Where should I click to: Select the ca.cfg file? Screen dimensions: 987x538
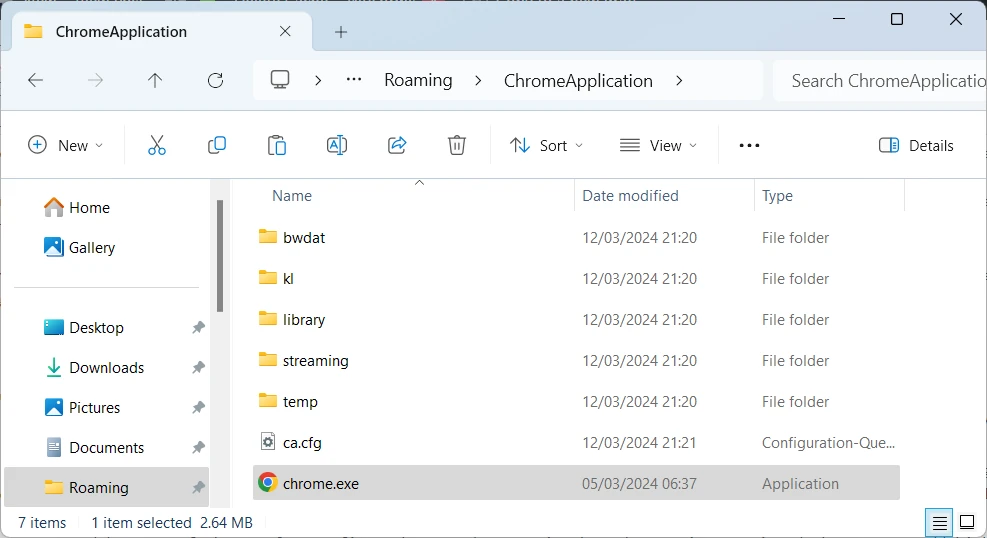(576, 442)
